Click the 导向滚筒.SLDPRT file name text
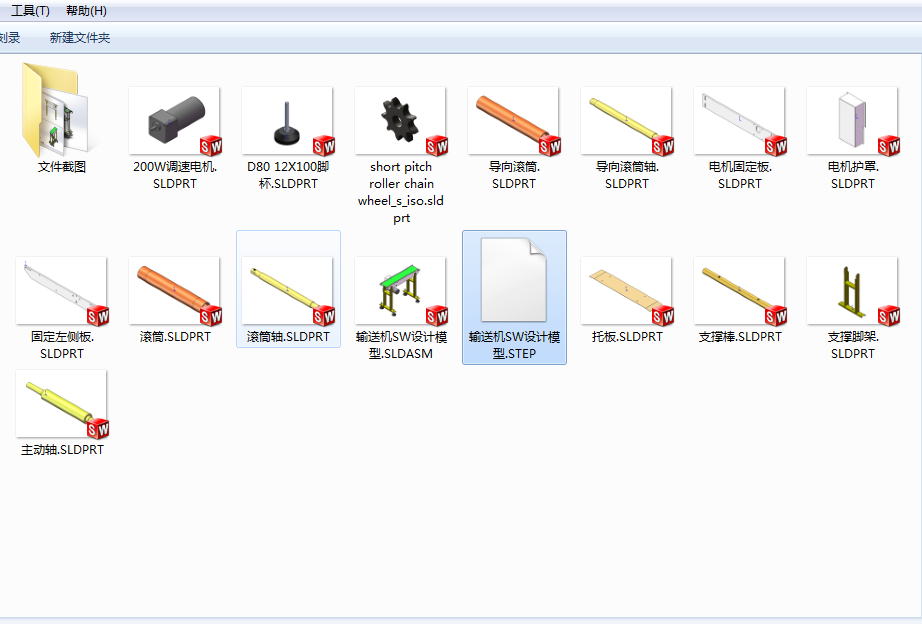Image resolution: width=922 pixels, height=624 pixels. 513,175
